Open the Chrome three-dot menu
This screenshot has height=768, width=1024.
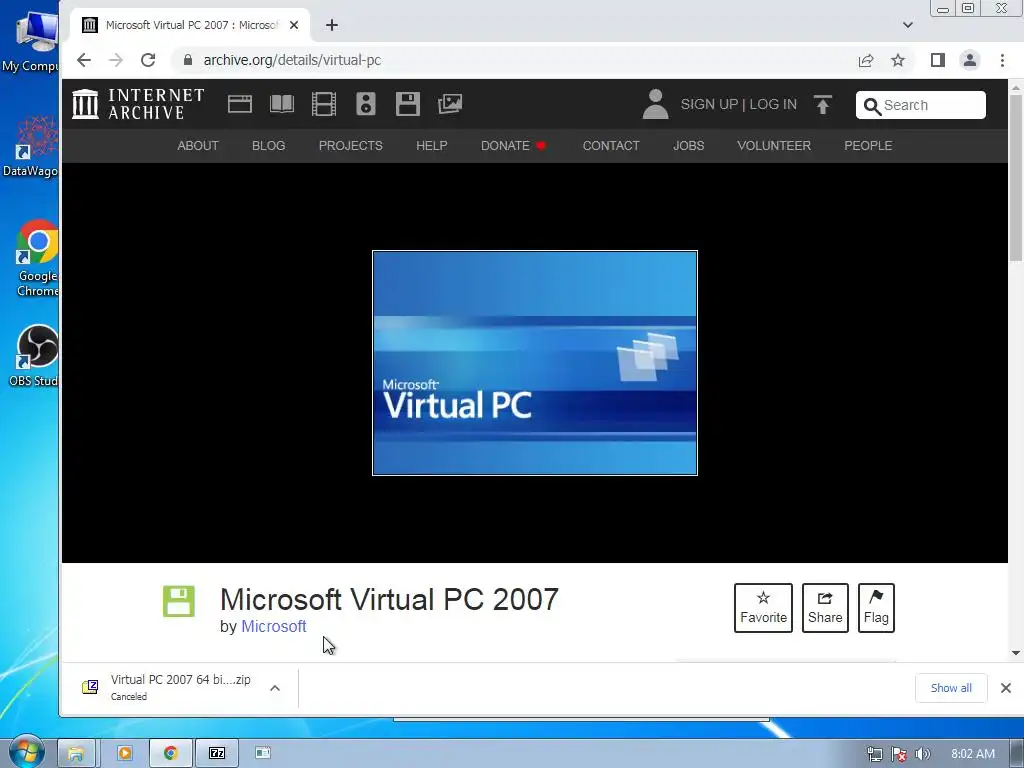(x=1002, y=60)
